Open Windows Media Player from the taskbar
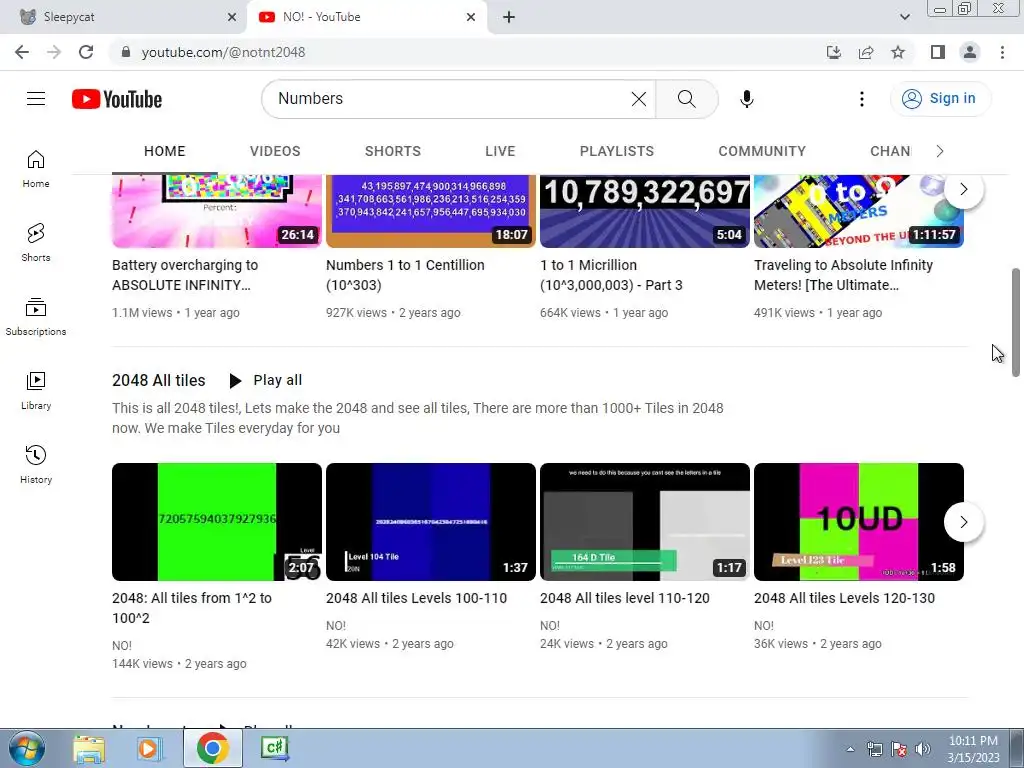 click(x=150, y=748)
